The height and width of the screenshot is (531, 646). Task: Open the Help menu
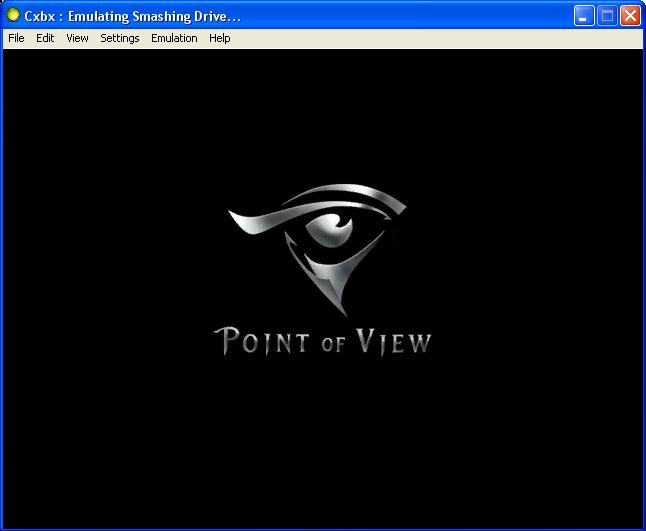[220, 38]
